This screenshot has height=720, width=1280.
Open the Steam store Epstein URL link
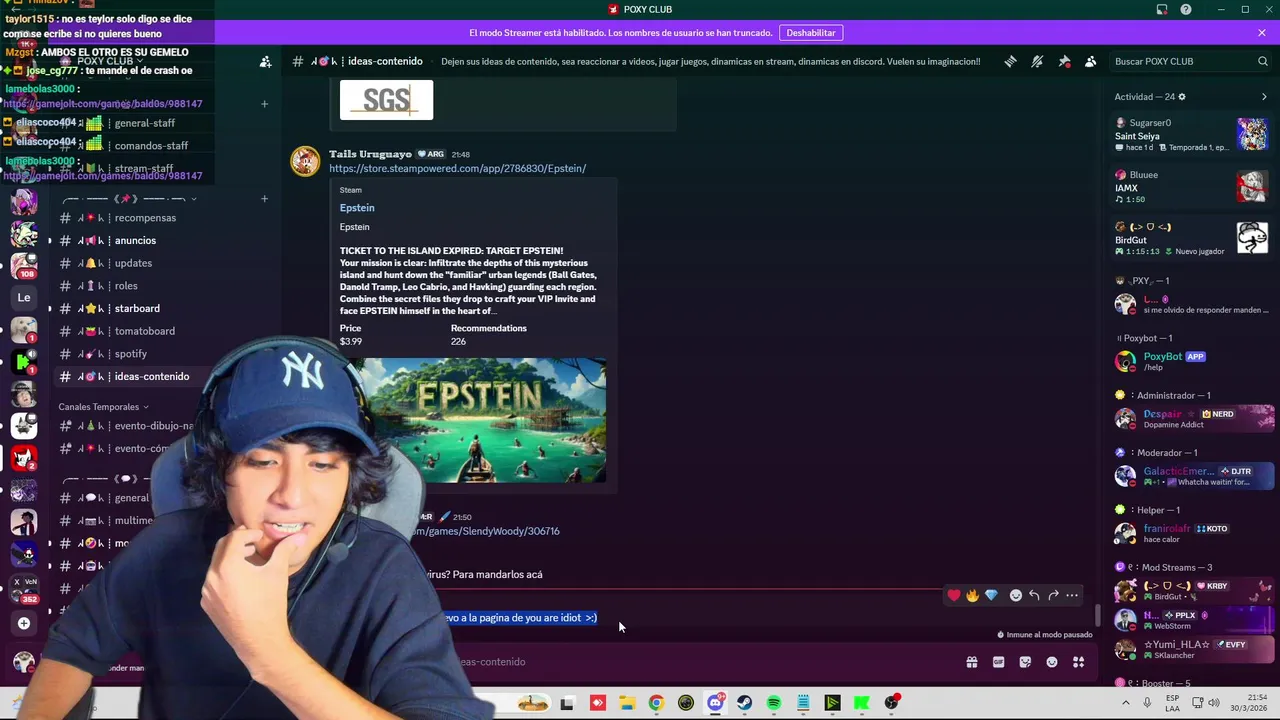coord(458,168)
